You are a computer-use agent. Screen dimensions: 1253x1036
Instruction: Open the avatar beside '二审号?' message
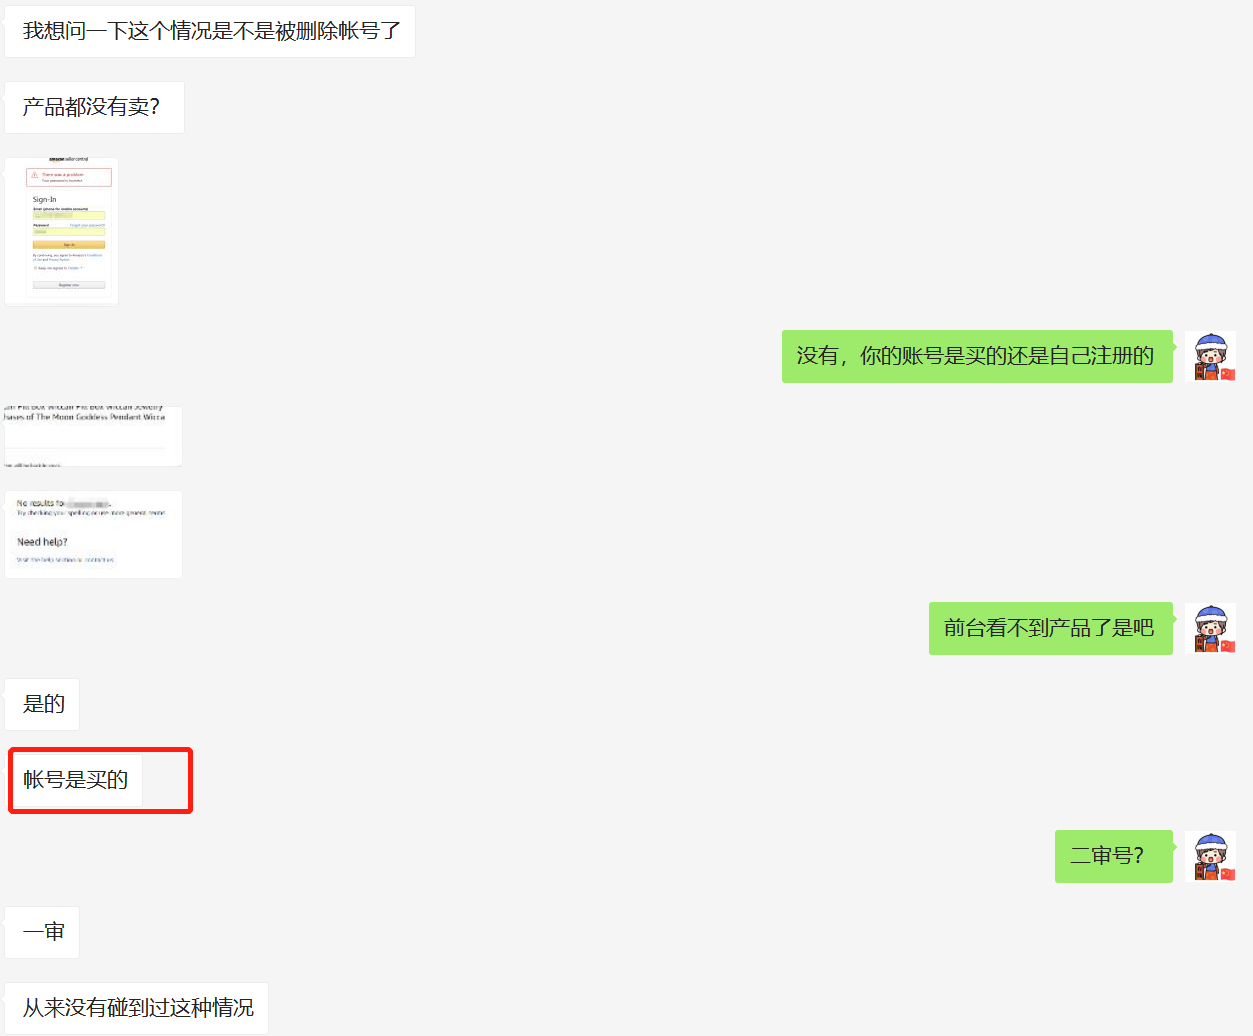1211,856
